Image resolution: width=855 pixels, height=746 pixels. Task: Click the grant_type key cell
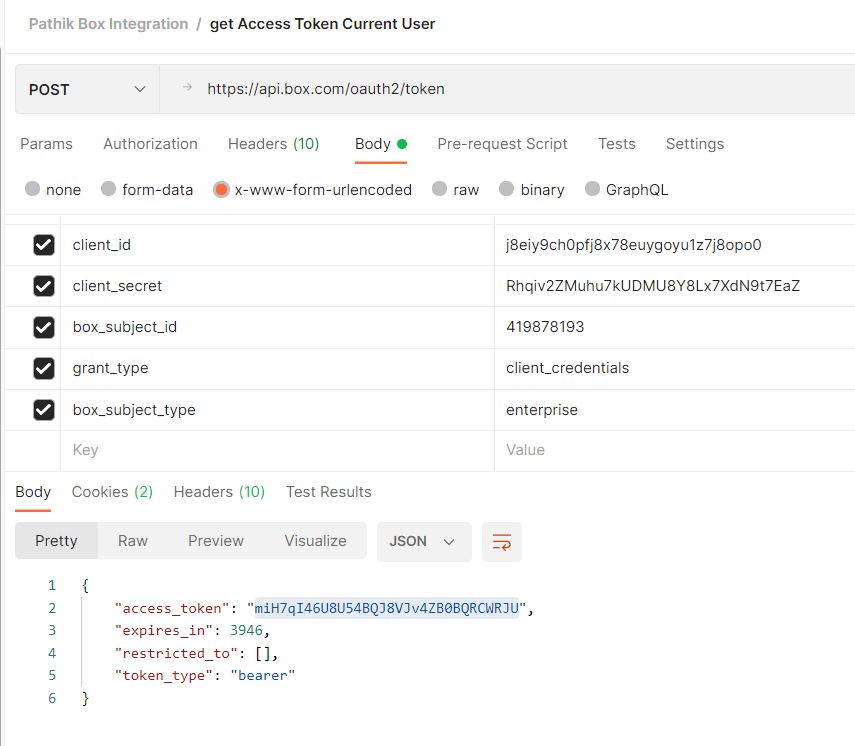(278, 368)
